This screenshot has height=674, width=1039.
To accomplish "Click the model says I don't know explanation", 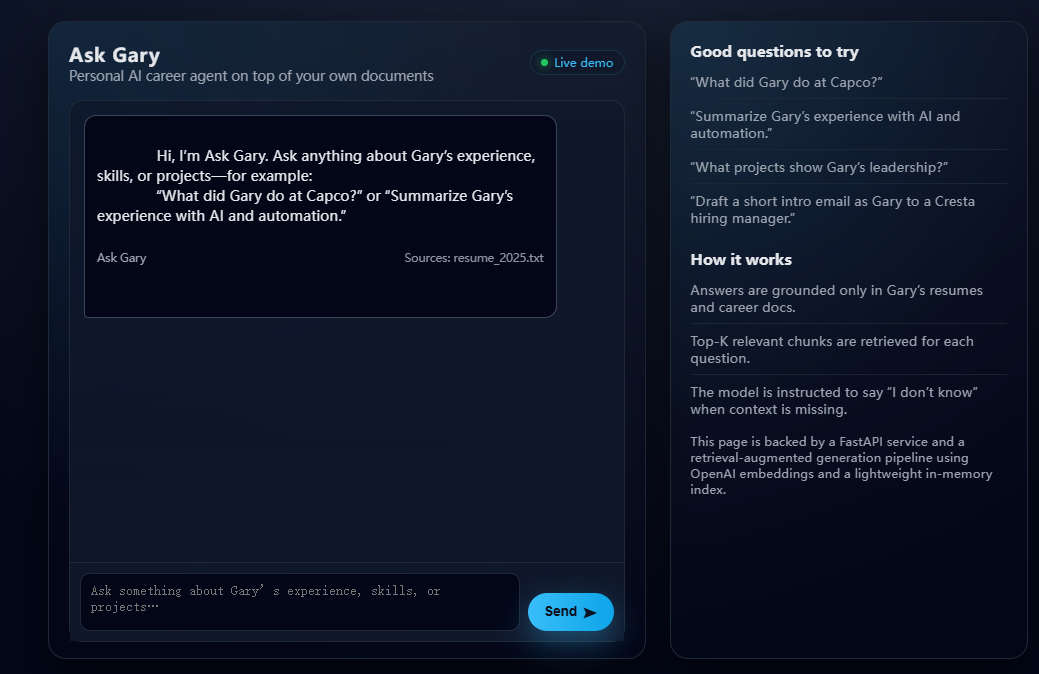I will coord(834,400).
